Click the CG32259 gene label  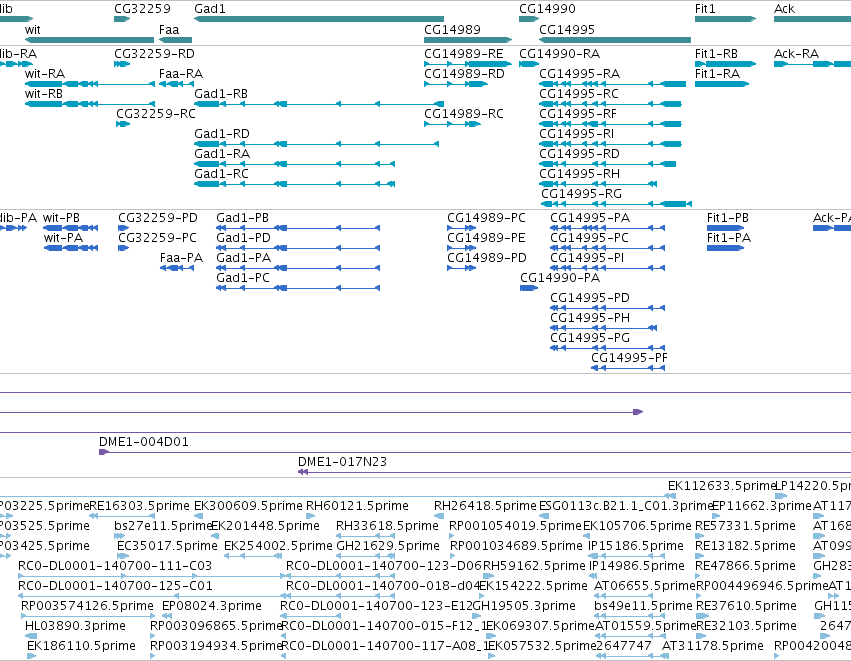(142, 9)
